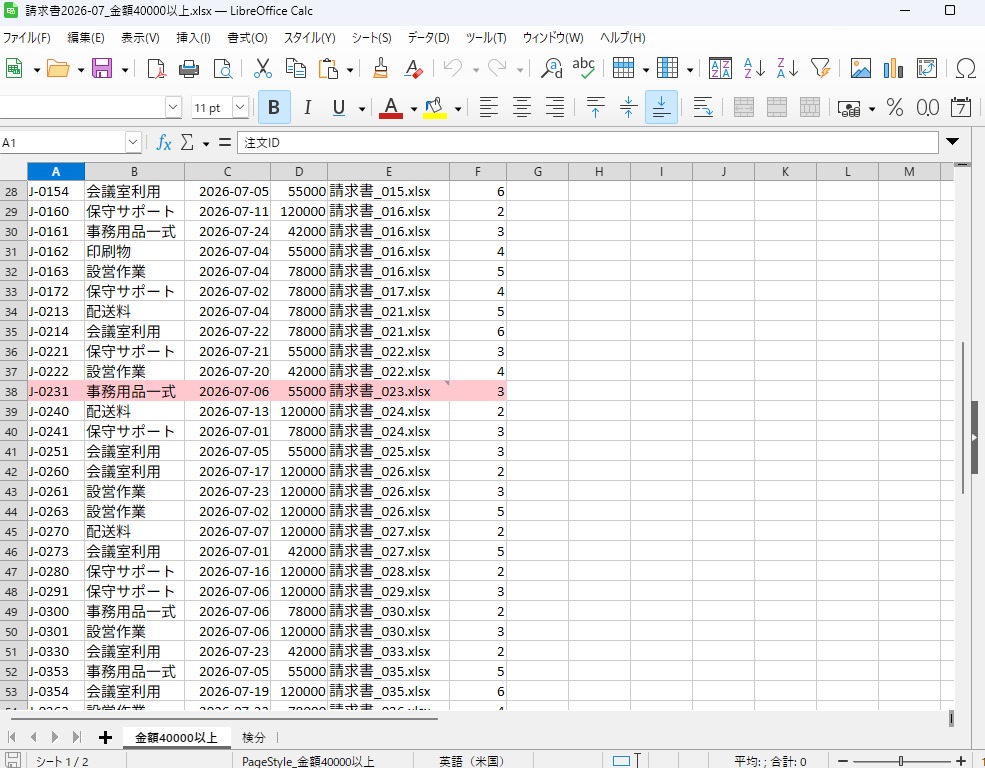Adjust the zoom slider
The image size is (985, 768).
(x=900, y=761)
